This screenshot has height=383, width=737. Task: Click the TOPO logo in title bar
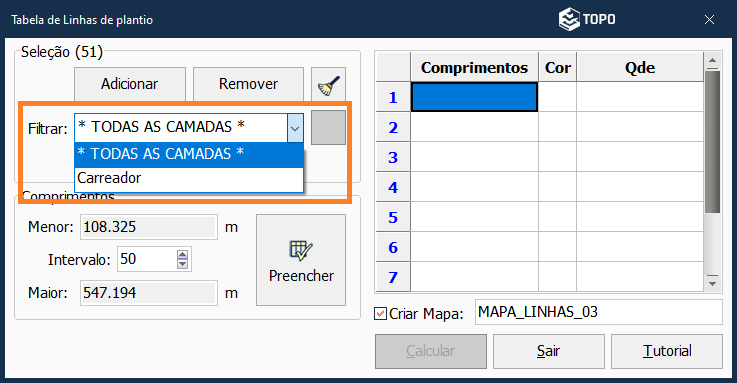[x=587, y=19]
